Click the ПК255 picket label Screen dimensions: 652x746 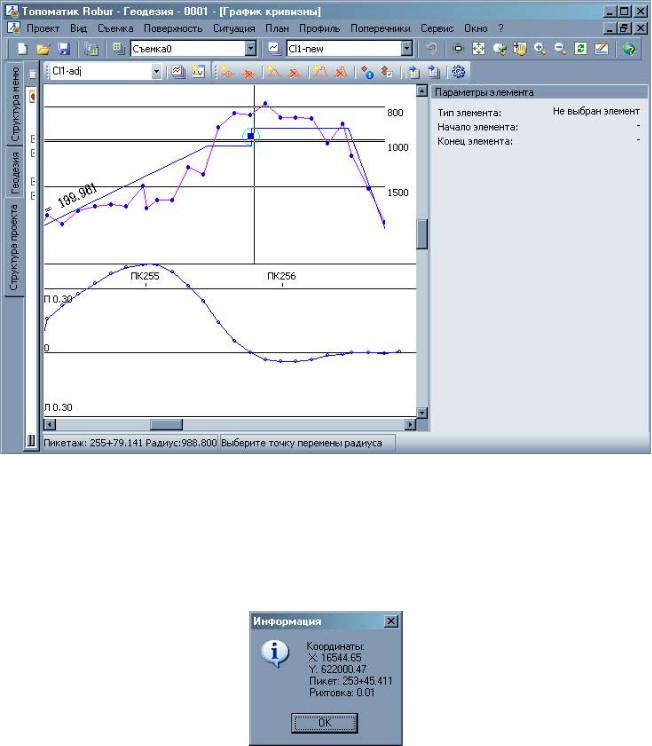145,276
